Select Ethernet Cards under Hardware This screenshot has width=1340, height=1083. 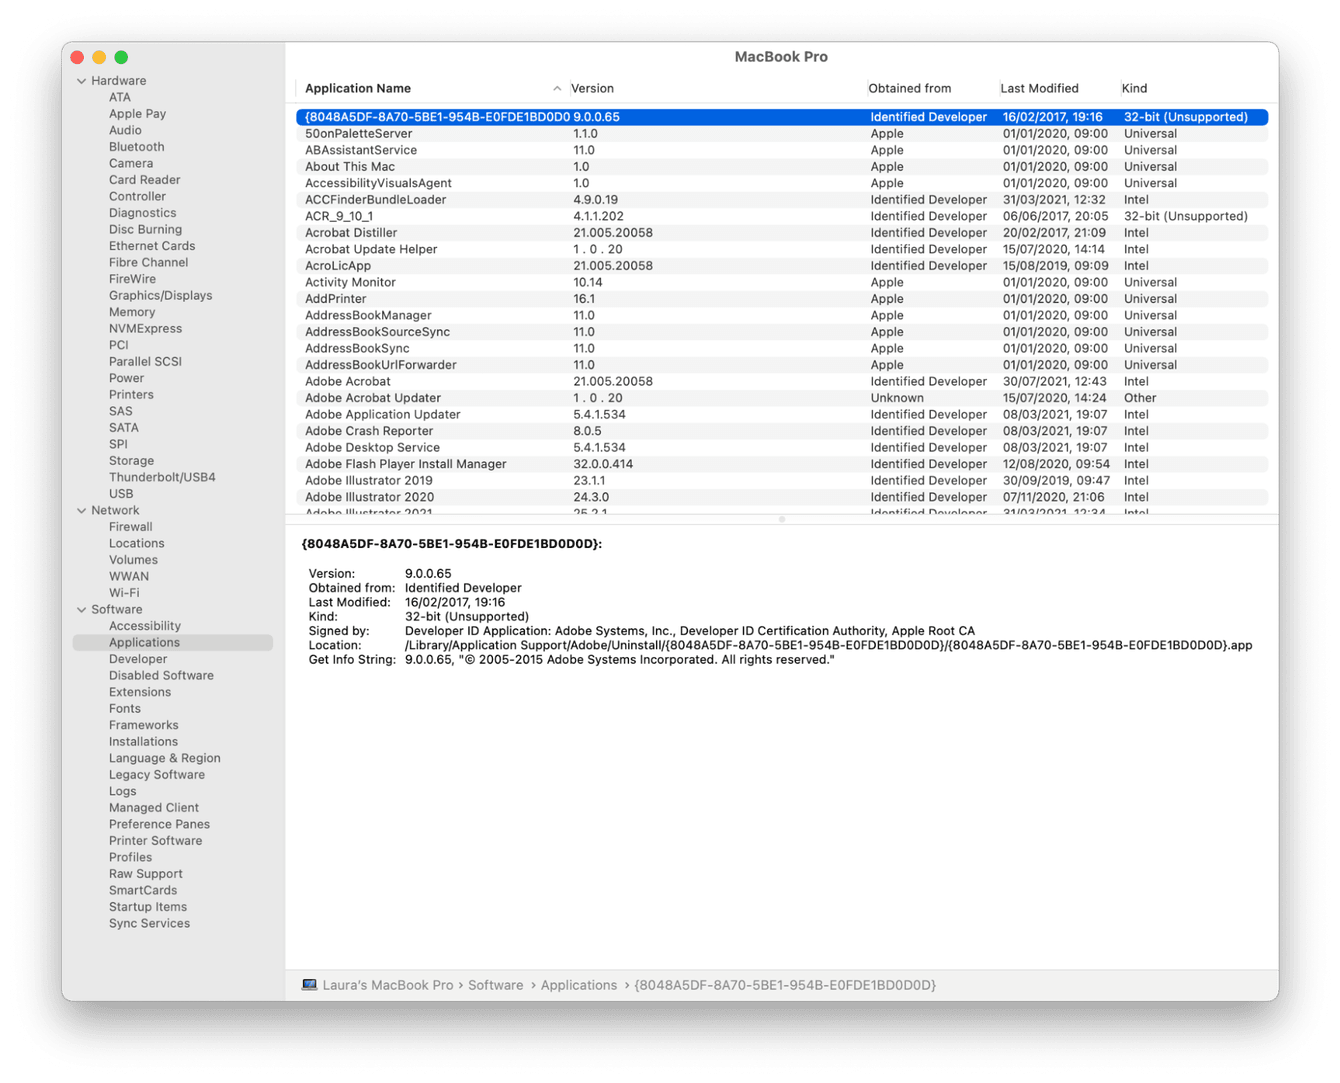pos(152,246)
